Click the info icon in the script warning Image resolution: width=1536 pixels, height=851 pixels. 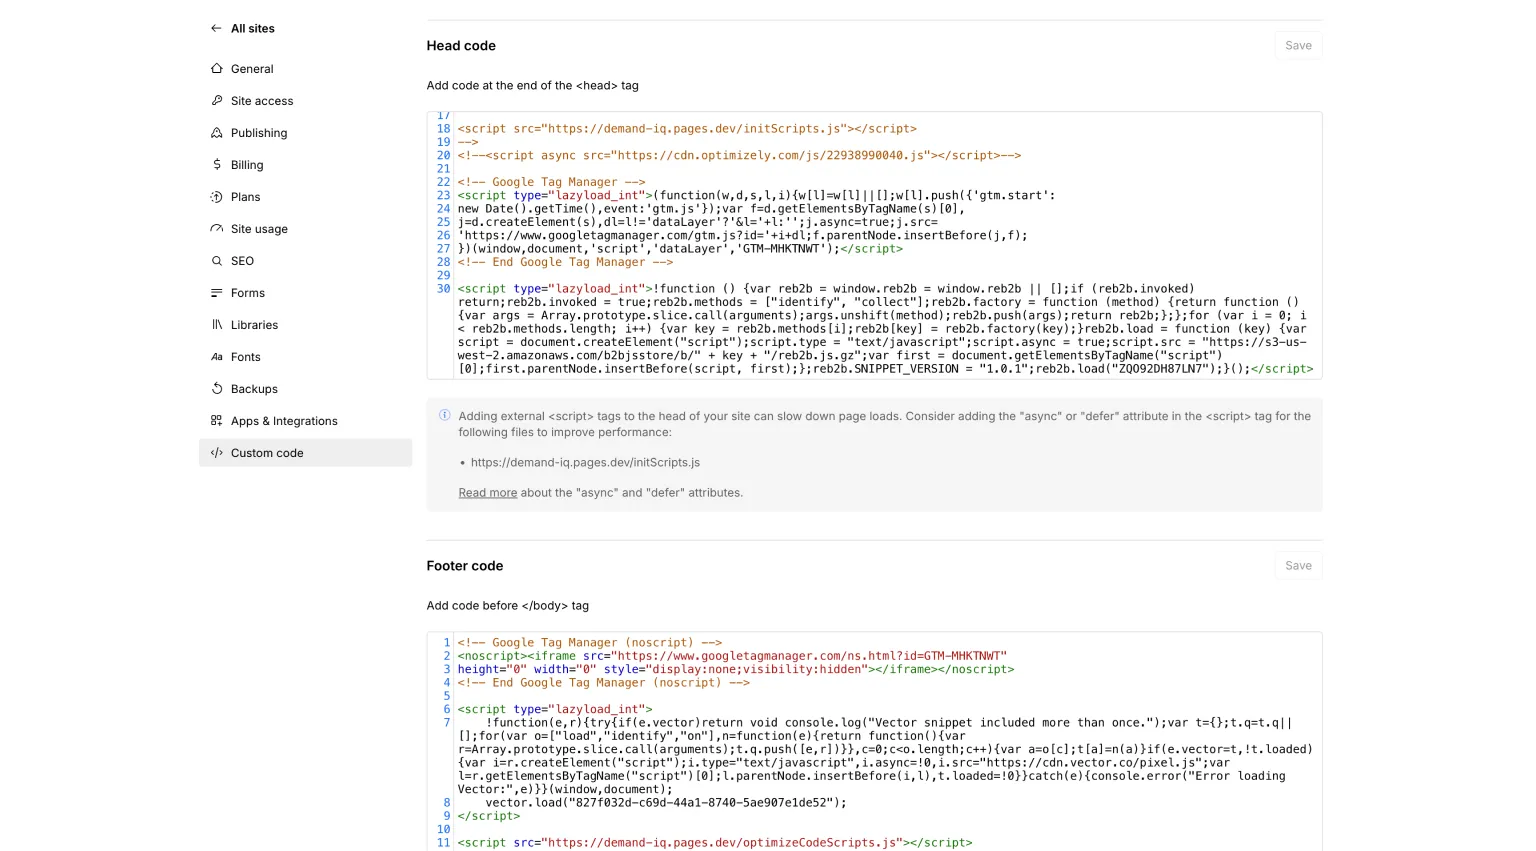click(x=445, y=415)
